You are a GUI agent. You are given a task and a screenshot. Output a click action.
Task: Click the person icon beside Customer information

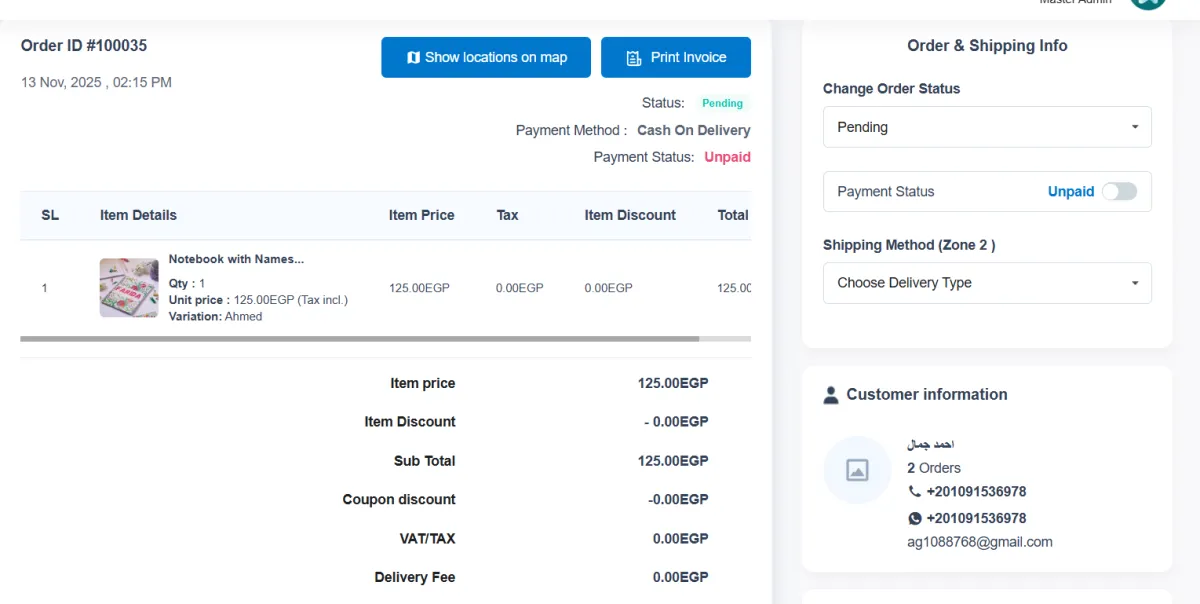coord(831,395)
